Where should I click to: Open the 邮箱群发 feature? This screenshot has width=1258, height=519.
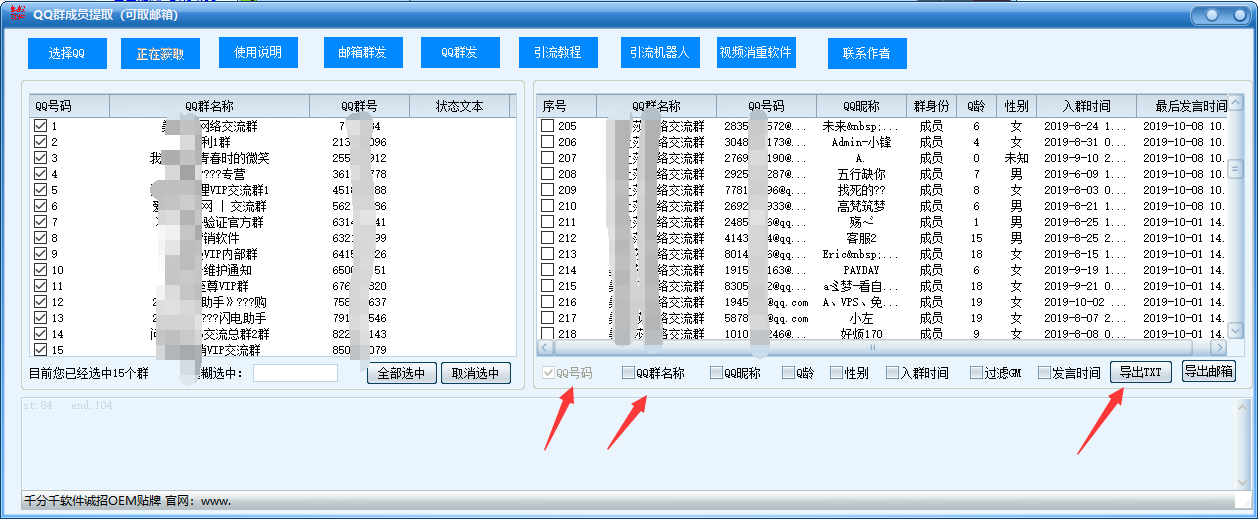[x=363, y=53]
